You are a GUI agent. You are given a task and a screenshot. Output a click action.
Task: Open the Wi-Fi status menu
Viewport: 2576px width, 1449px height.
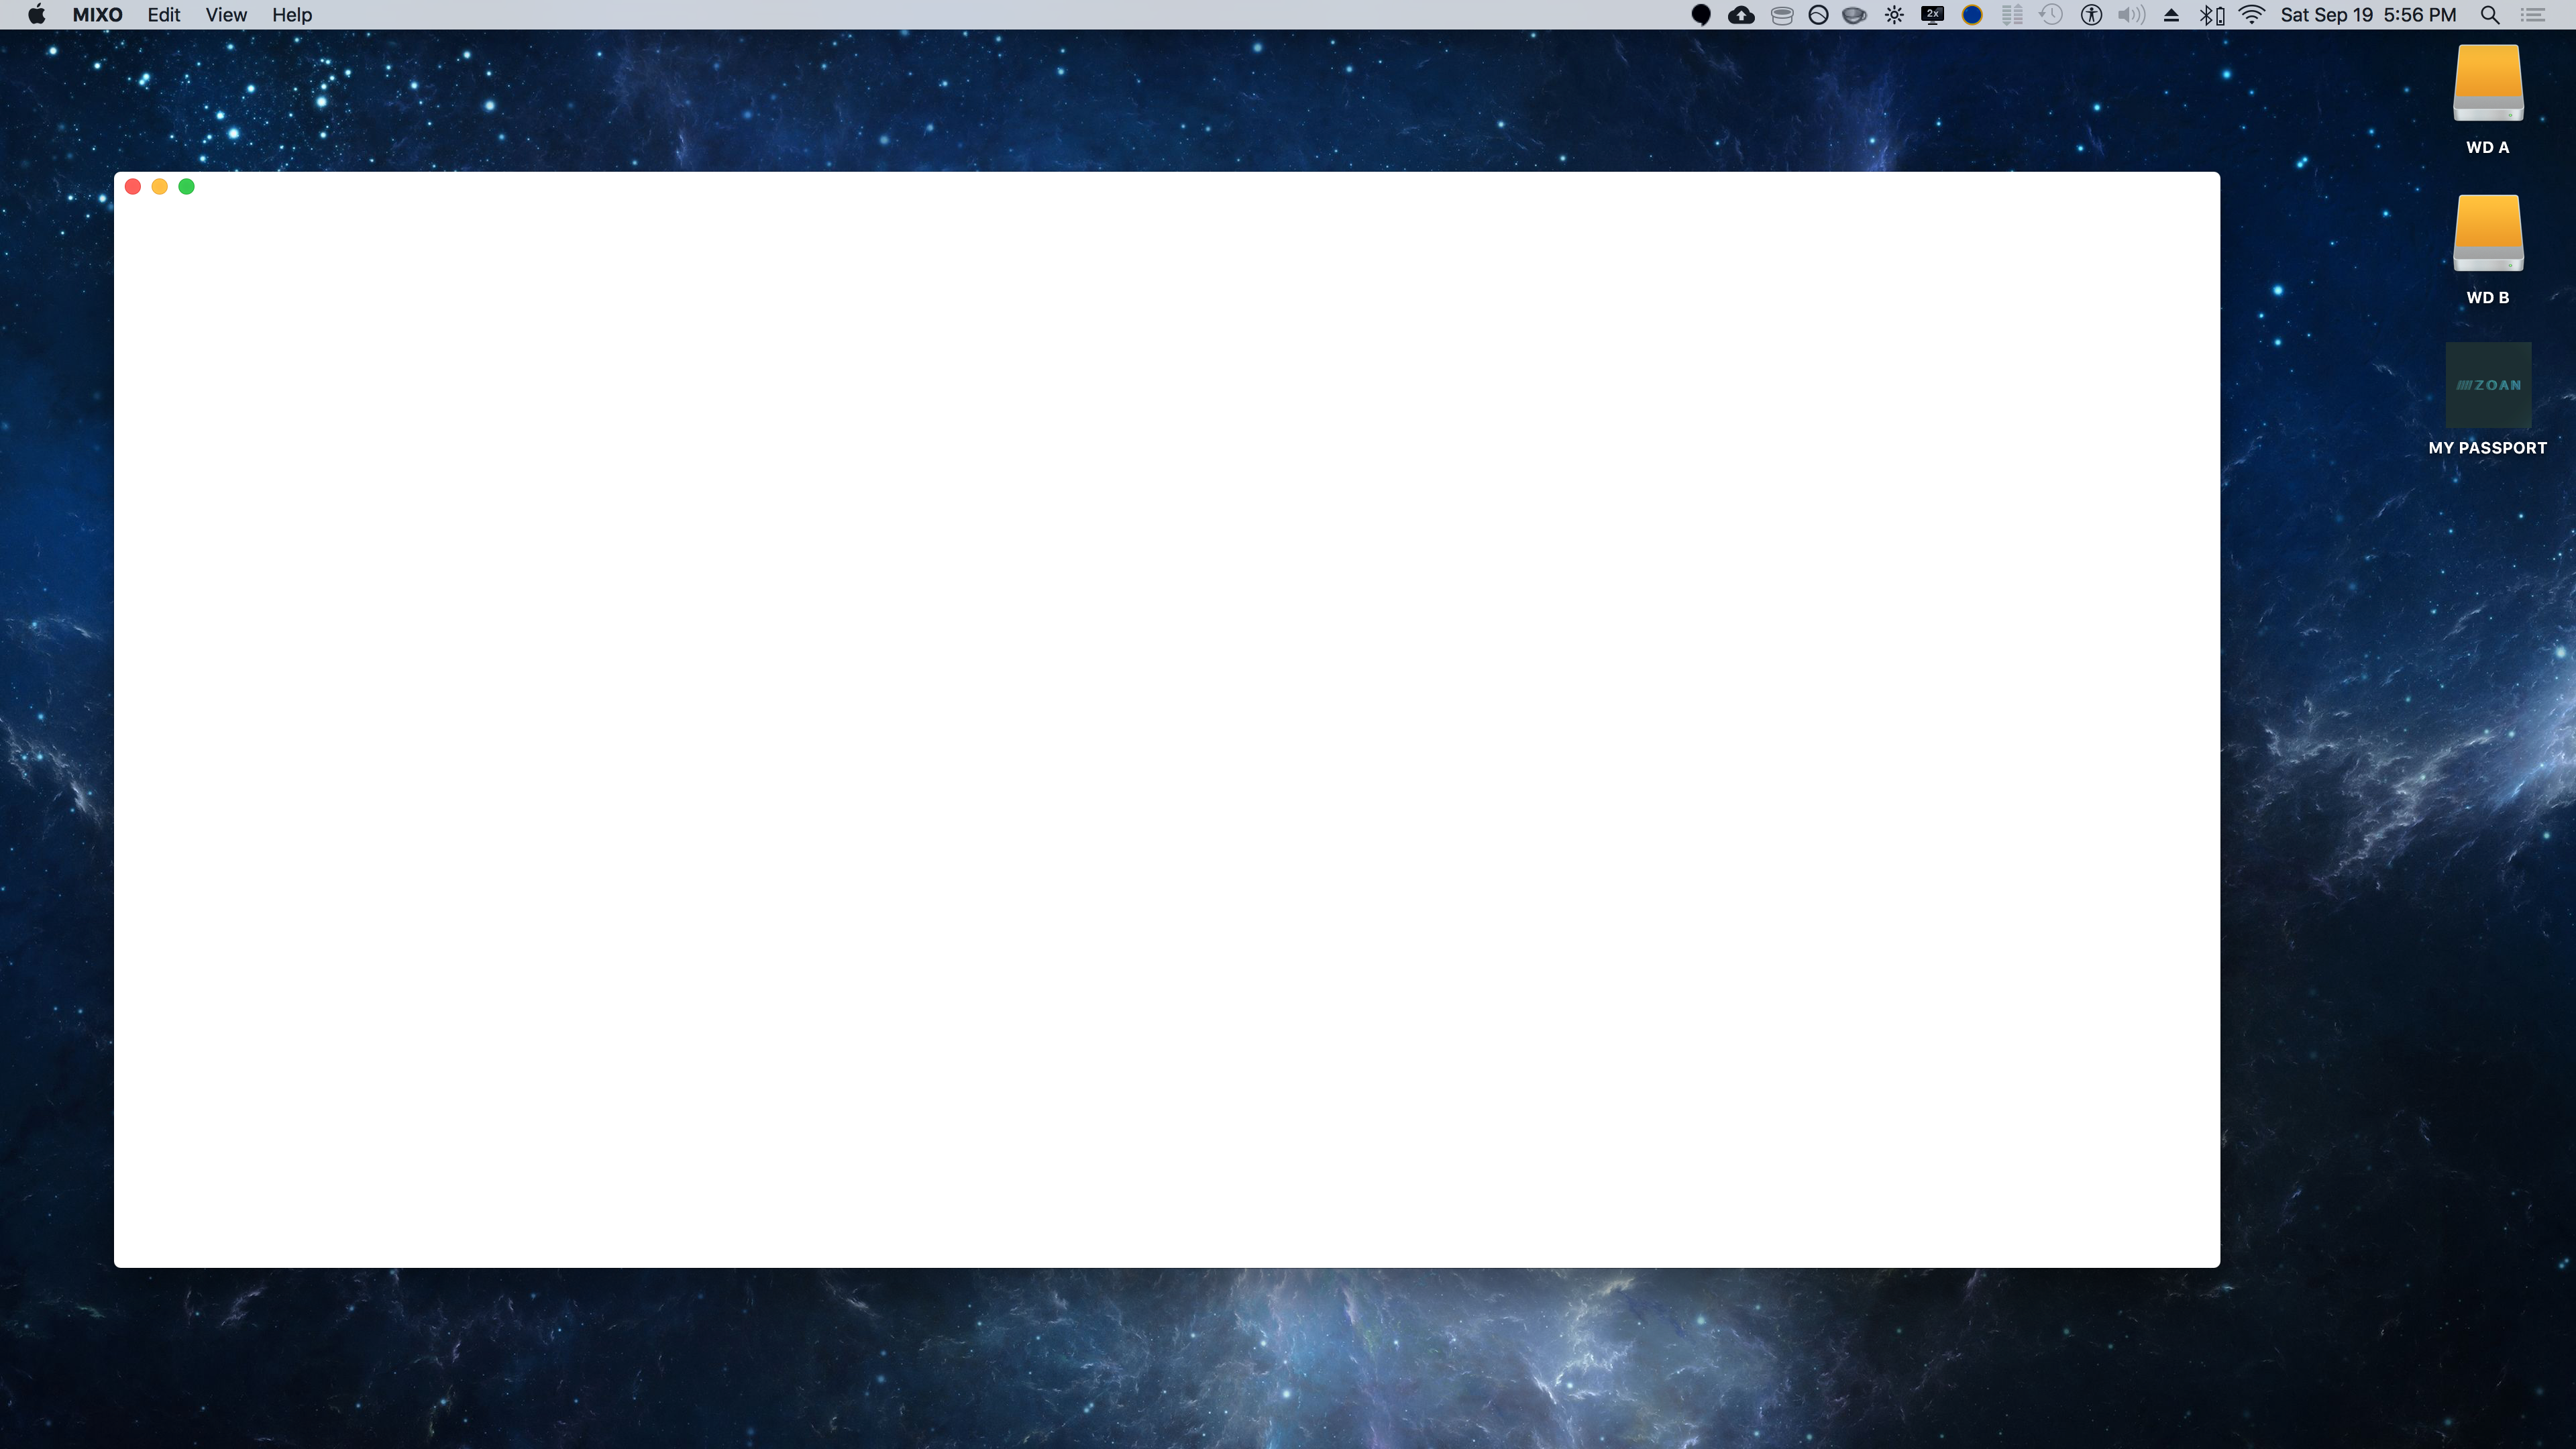coord(2252,15)
